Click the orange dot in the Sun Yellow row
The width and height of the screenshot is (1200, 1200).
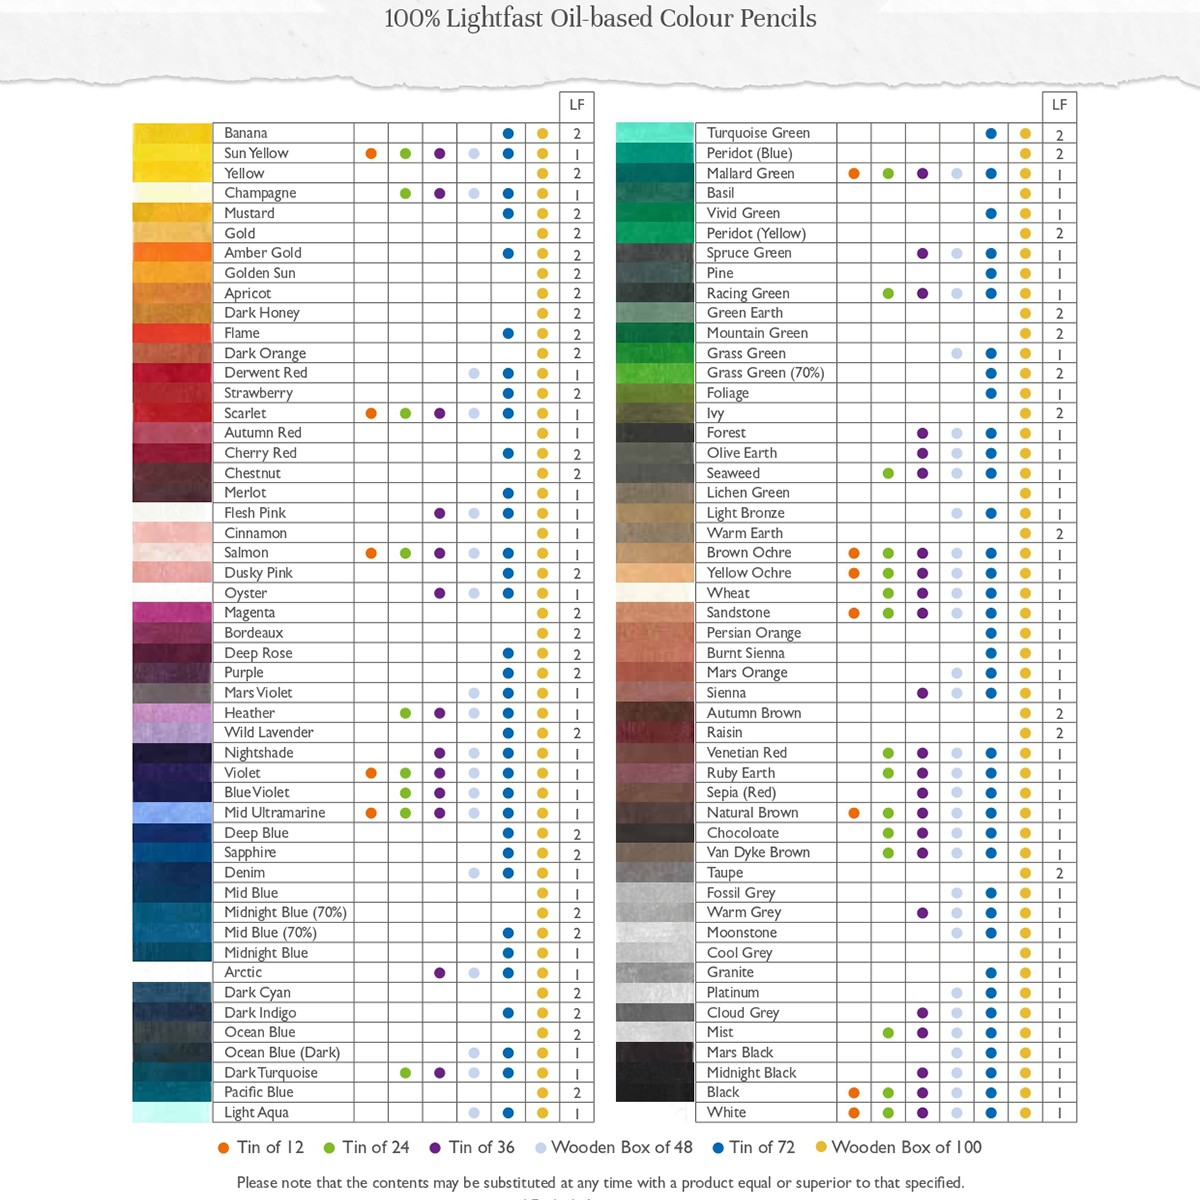[x=371, y=154]
